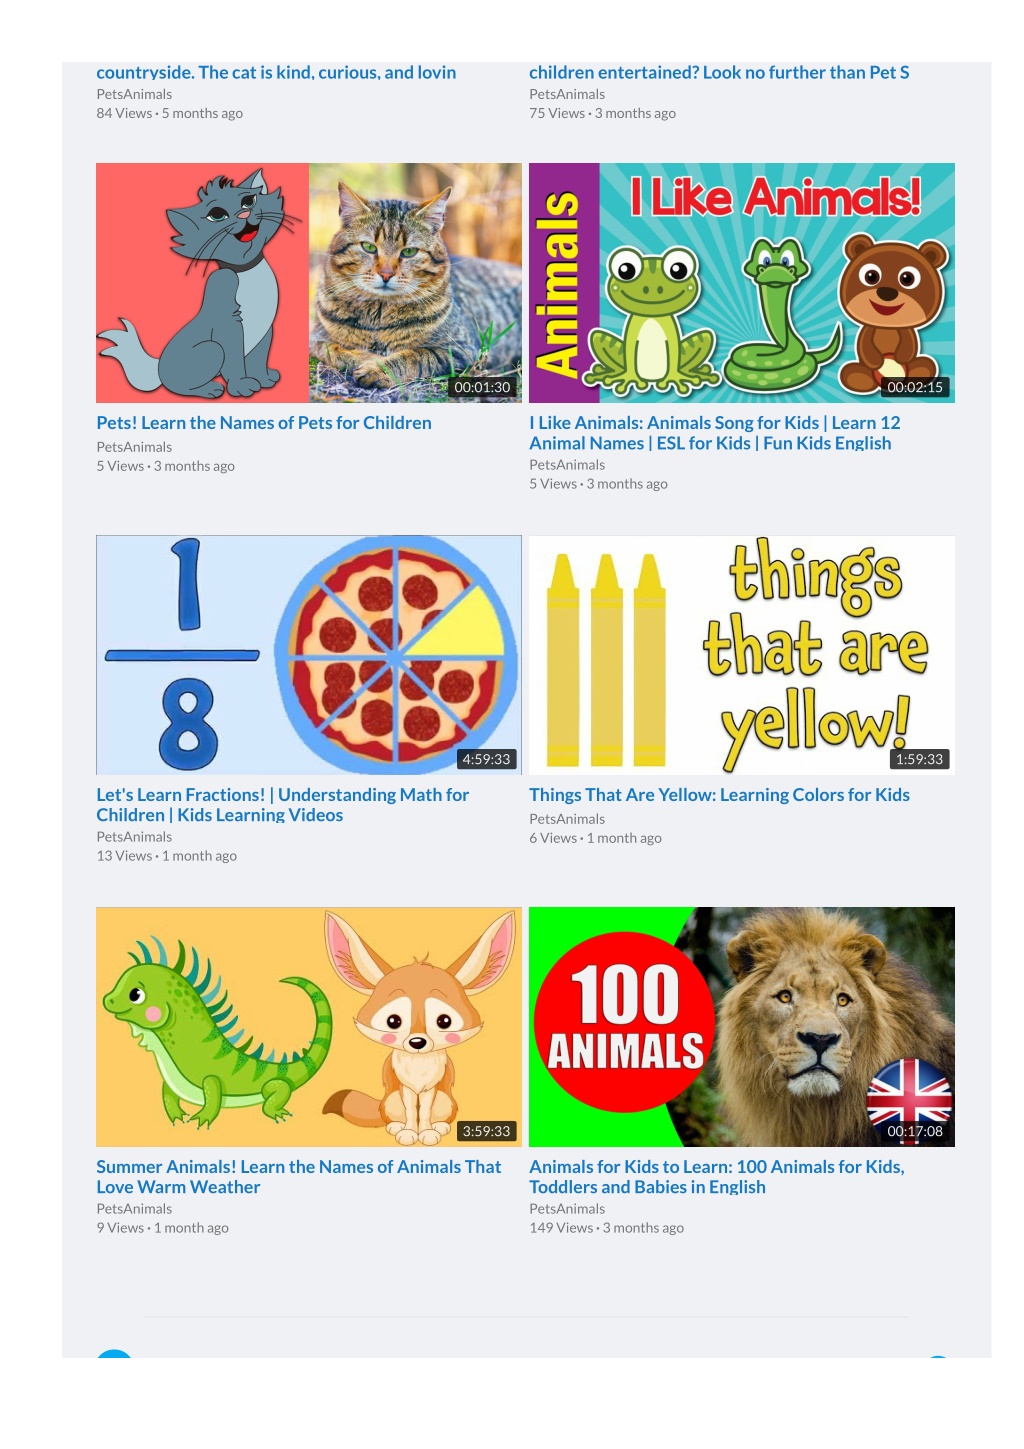Click 'Things That Are Yellow' video title

coord(719,795)
